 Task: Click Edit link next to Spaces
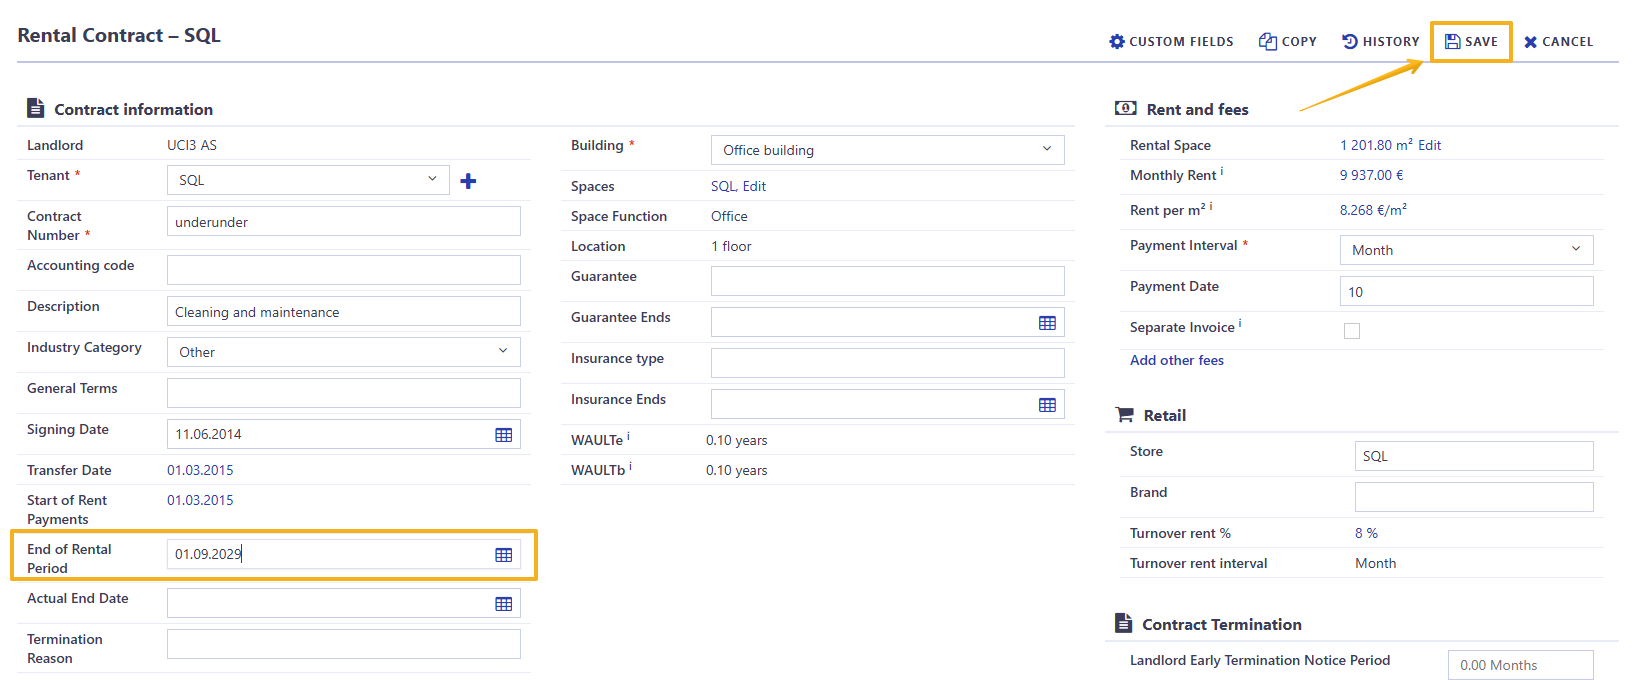pyautogui.click(x=755, y=186)
